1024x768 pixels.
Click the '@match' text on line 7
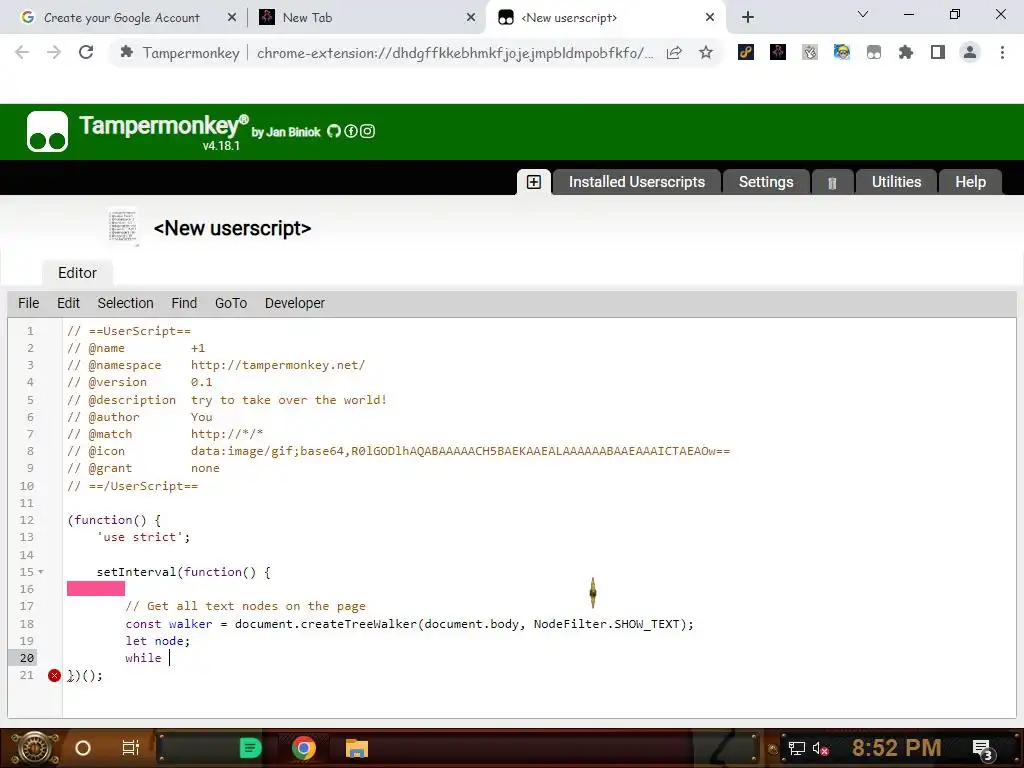click(x=110, y=434)
